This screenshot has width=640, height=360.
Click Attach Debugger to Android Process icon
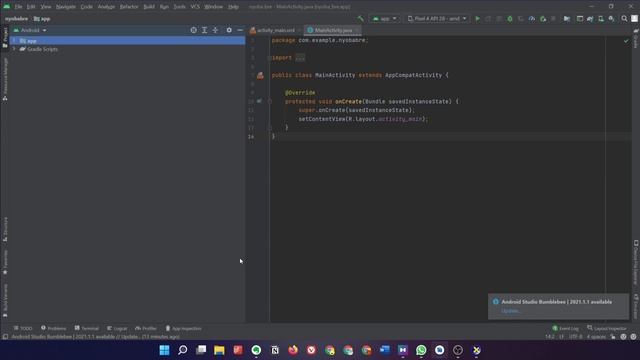coord(543,19)
